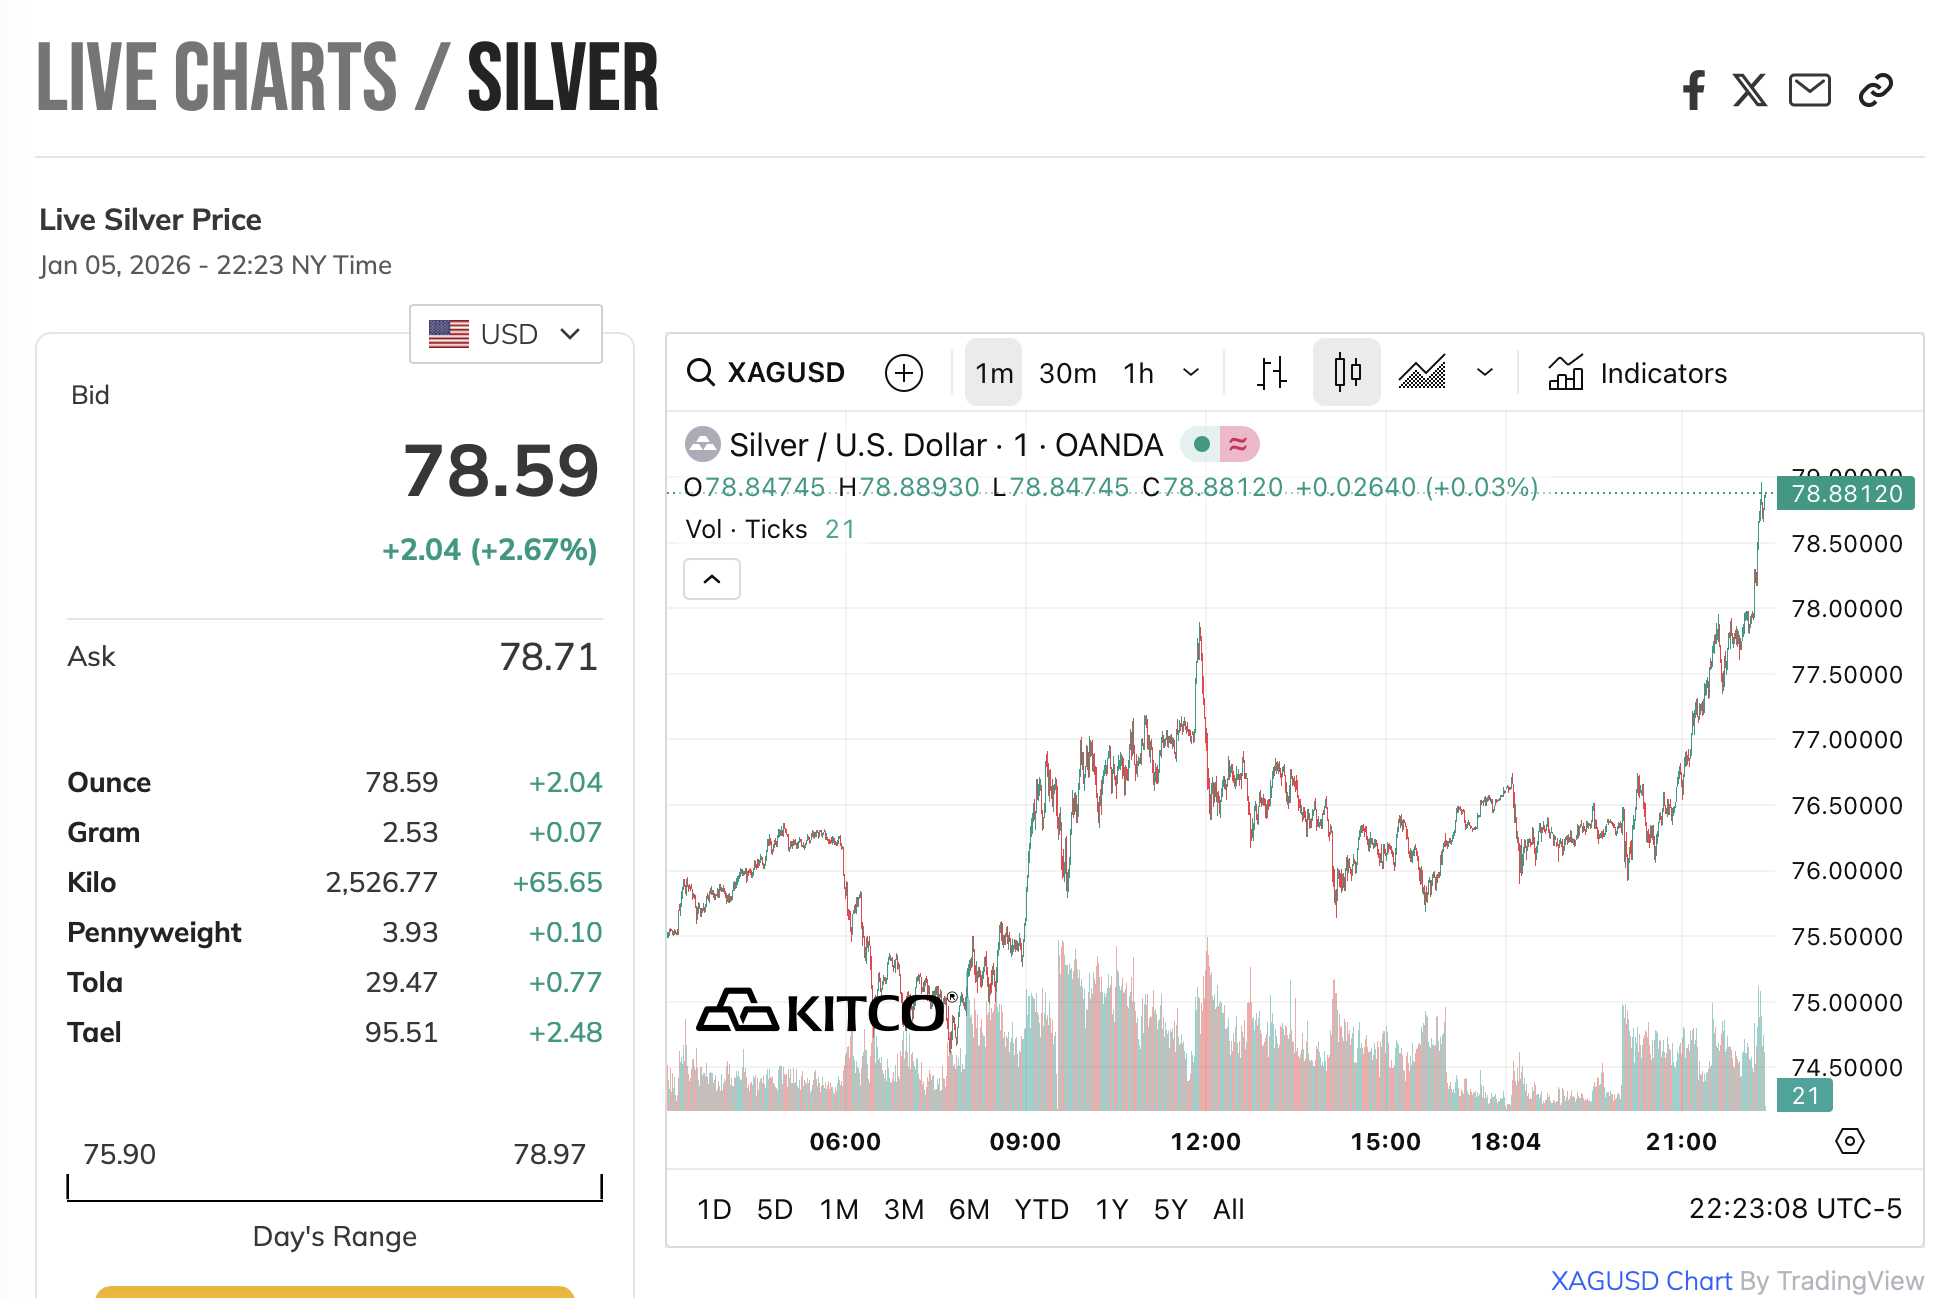Image resolution: width=1958 pixels, height=1298 pixels.
Task: Toggle the 1m interval
Action: (x=994, y=373)
